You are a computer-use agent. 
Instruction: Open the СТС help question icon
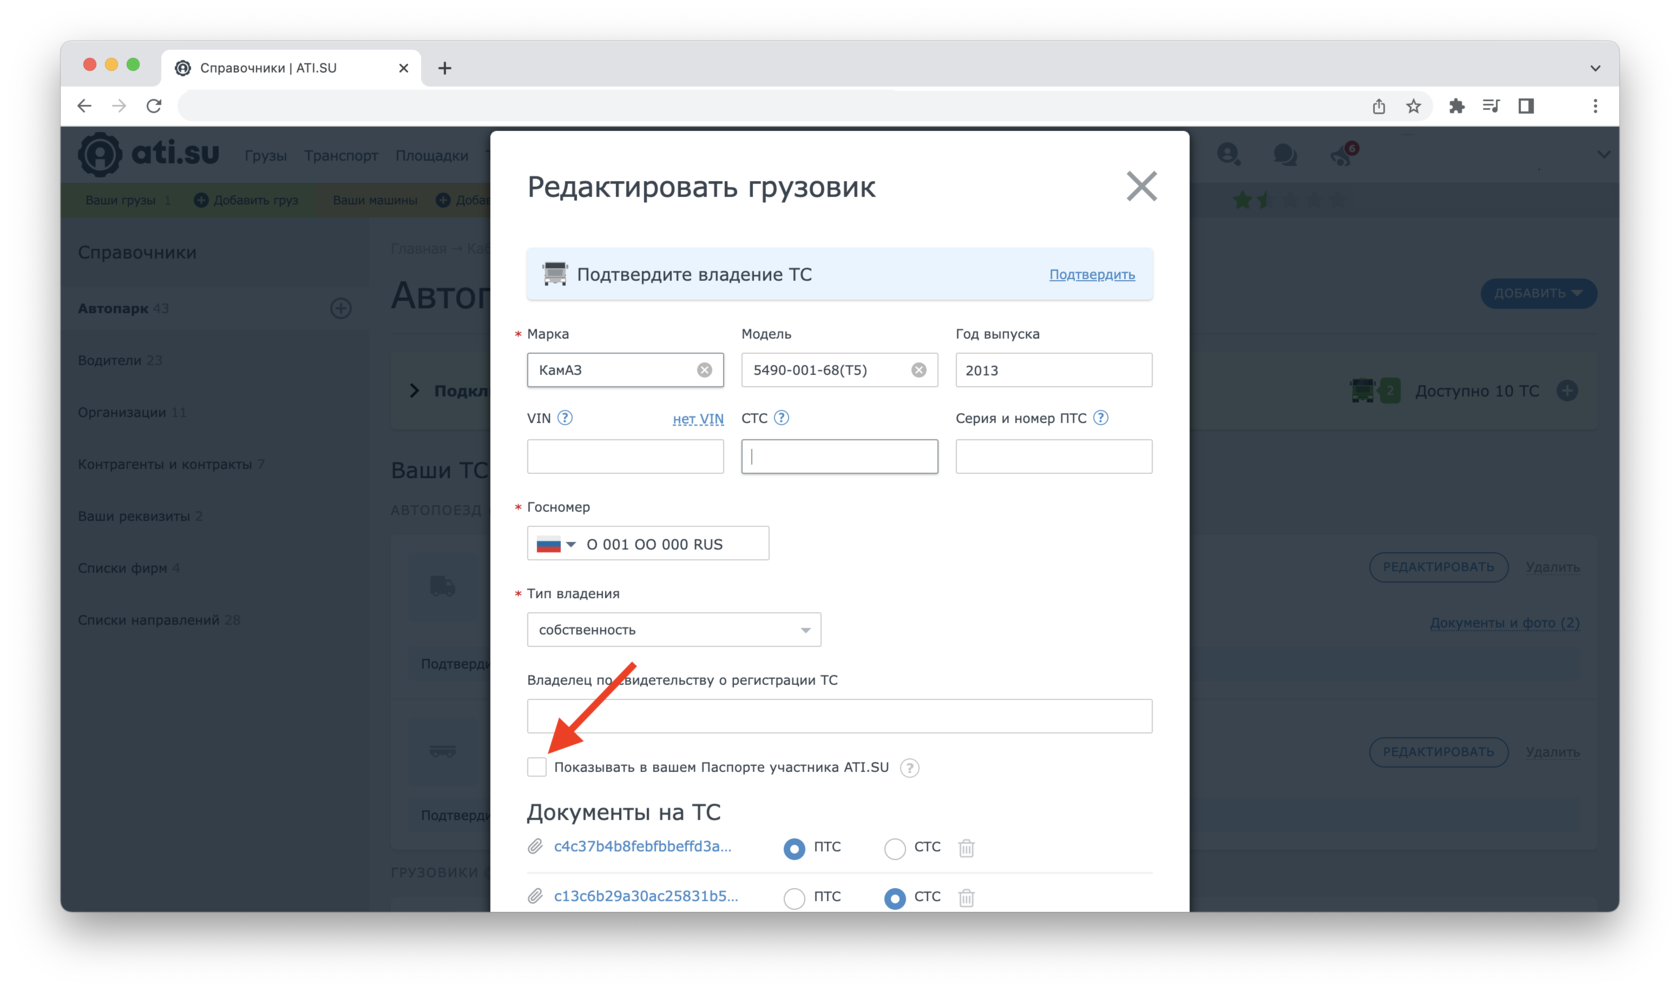tap(781, 418)
